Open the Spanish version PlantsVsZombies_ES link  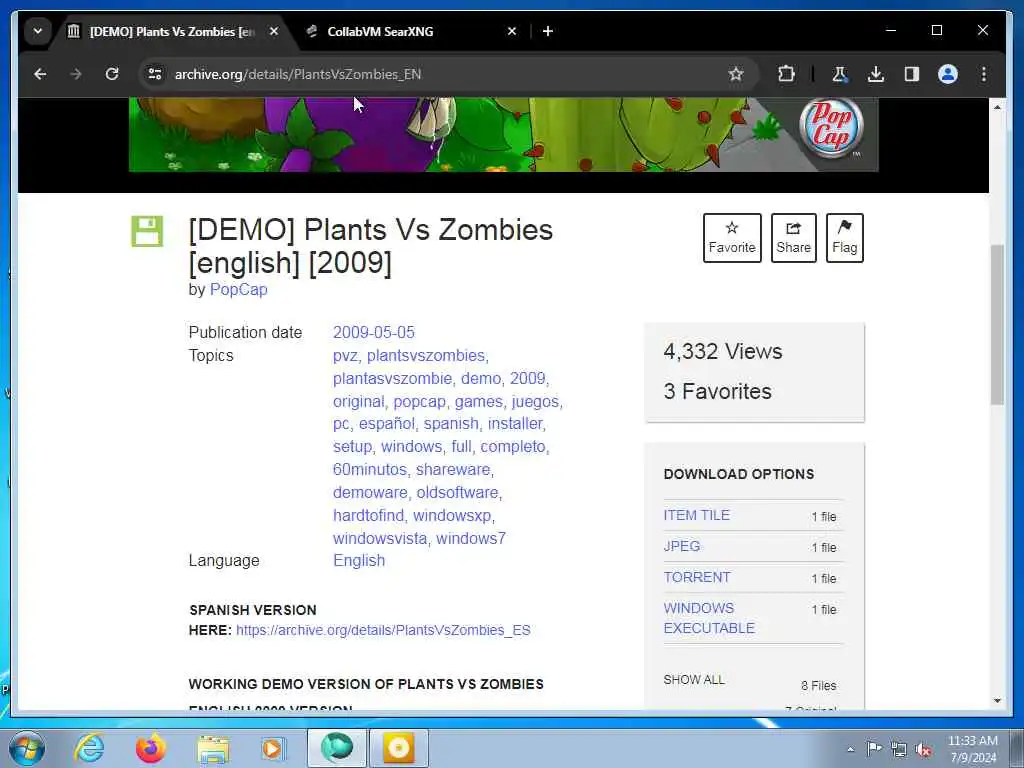(383, 630)
